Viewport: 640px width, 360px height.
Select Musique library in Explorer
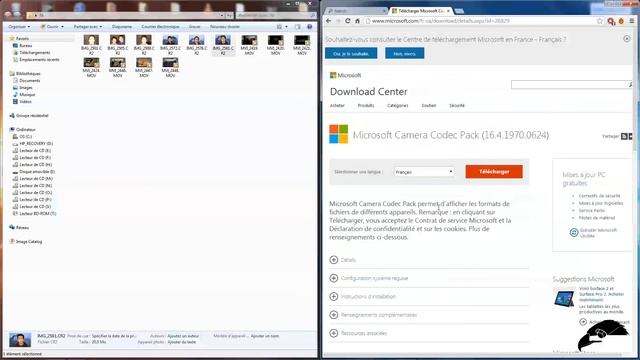pyautogui.click(x=27, y=95)
